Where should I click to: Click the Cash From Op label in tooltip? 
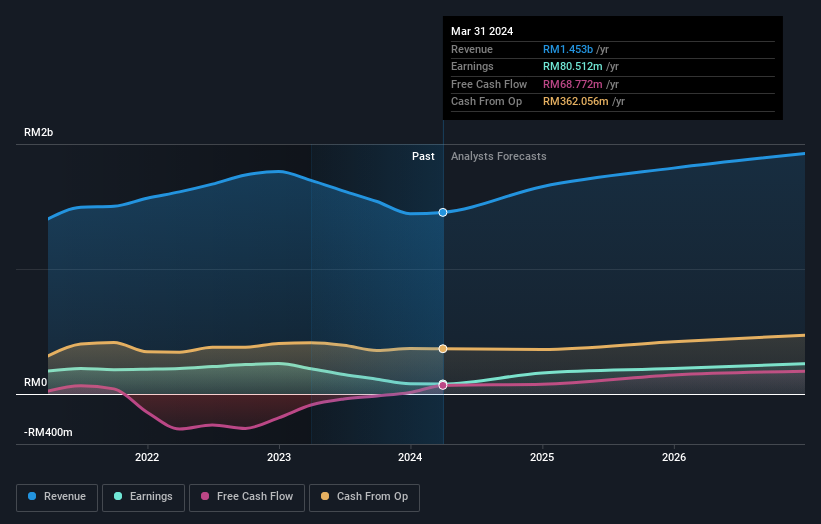click(486, 102)
